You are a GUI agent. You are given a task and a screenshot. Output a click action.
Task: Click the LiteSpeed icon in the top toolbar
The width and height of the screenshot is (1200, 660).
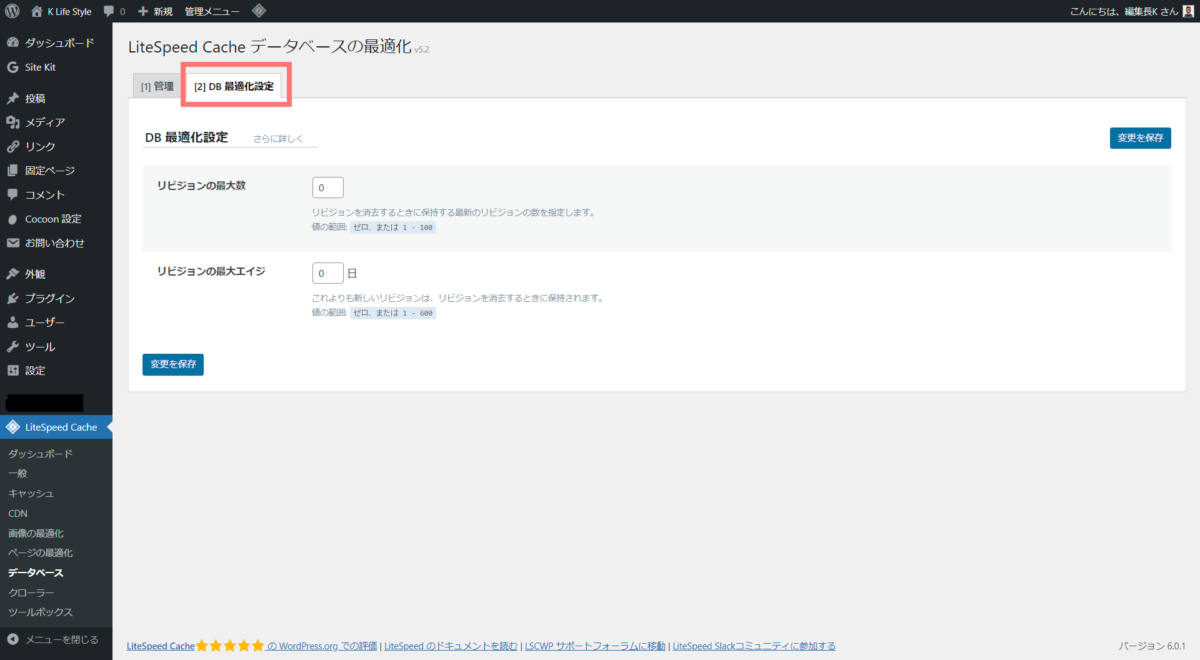point(258,11)
